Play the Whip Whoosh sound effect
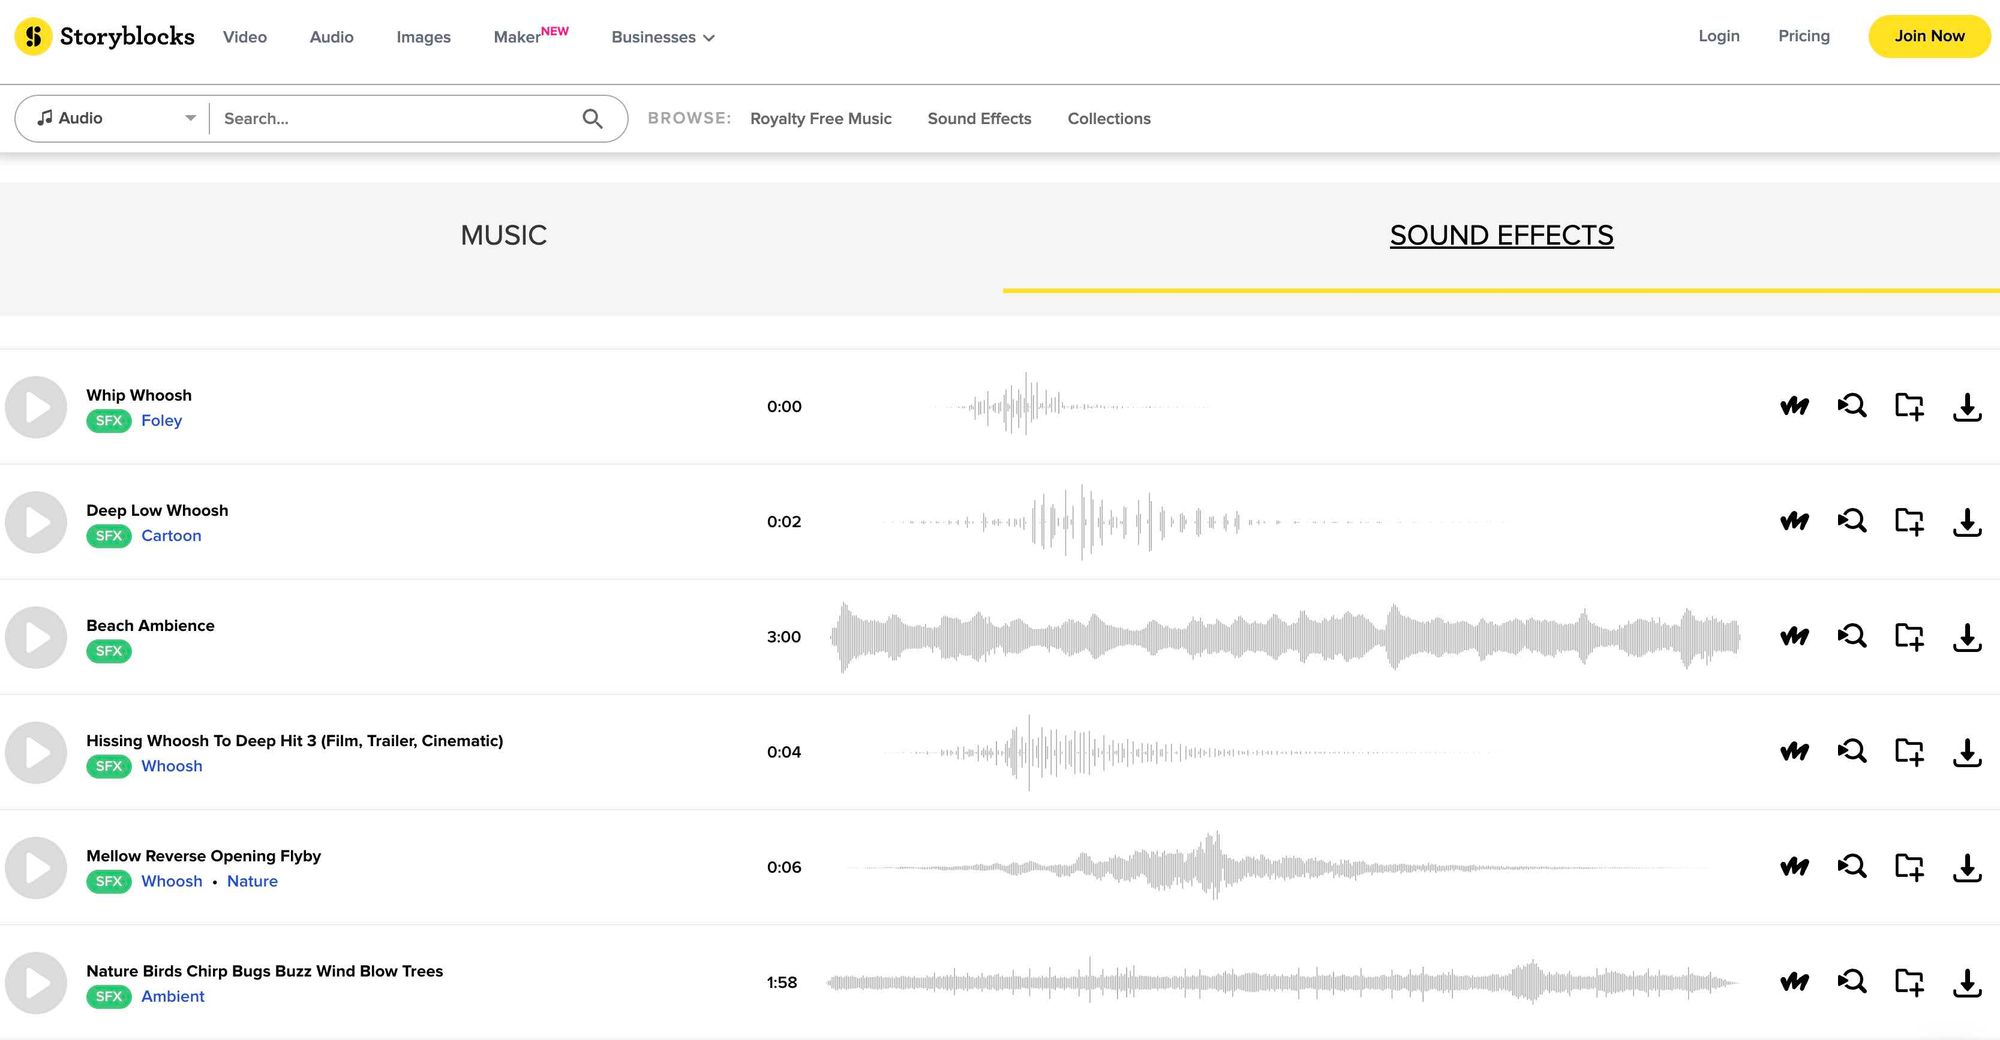This screenshot has width=2000, height=1040. (x=36, y=407)
